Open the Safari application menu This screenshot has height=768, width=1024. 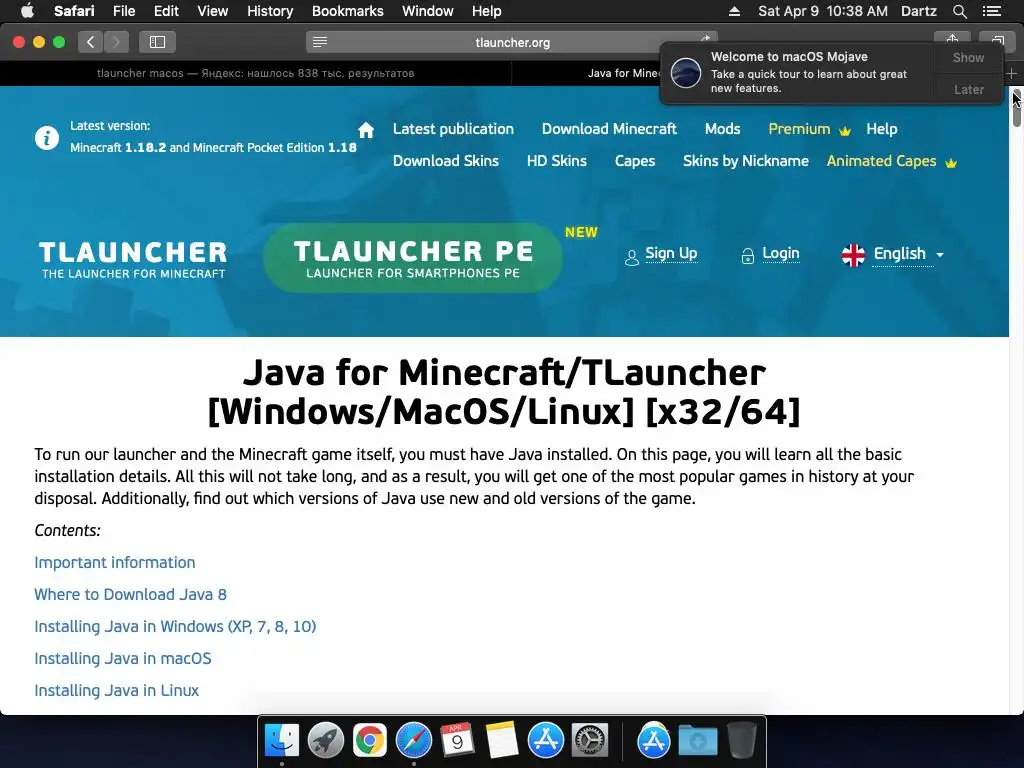pyautogui.click(x=74, y=11)
